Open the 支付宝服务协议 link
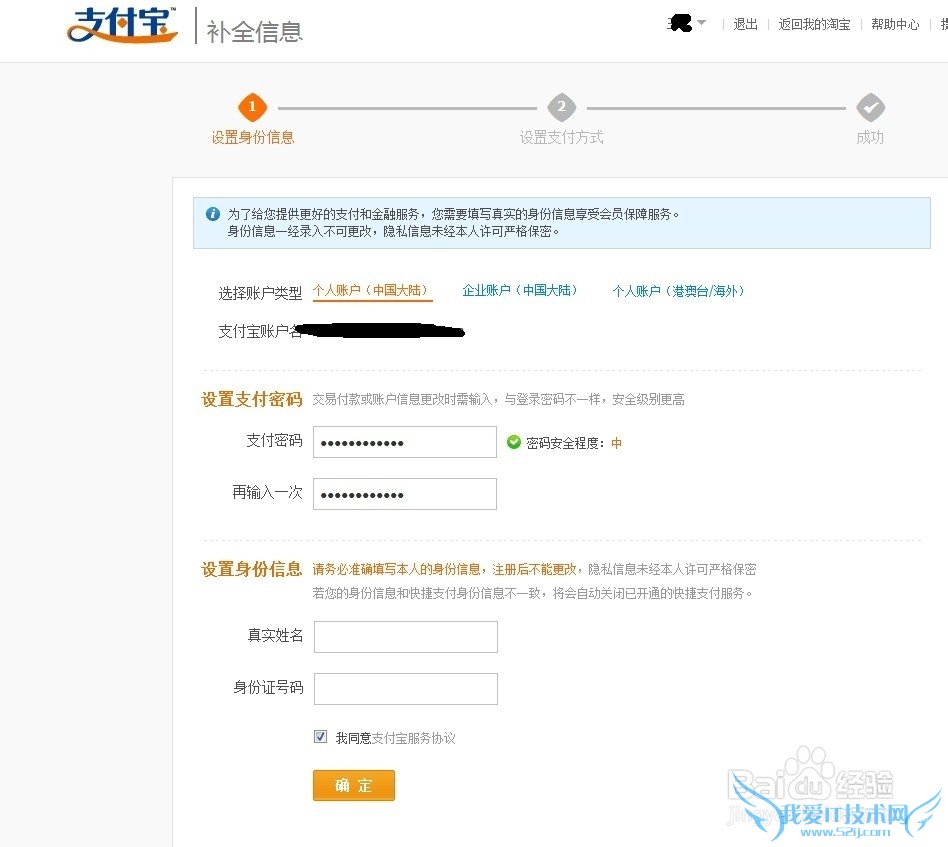 [414, 738]
